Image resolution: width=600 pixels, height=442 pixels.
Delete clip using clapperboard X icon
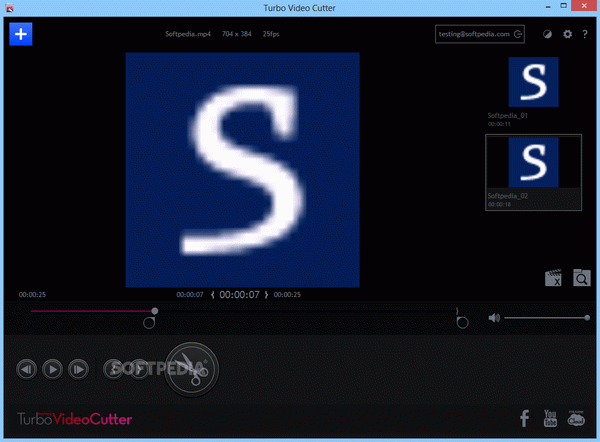point(553,278)
